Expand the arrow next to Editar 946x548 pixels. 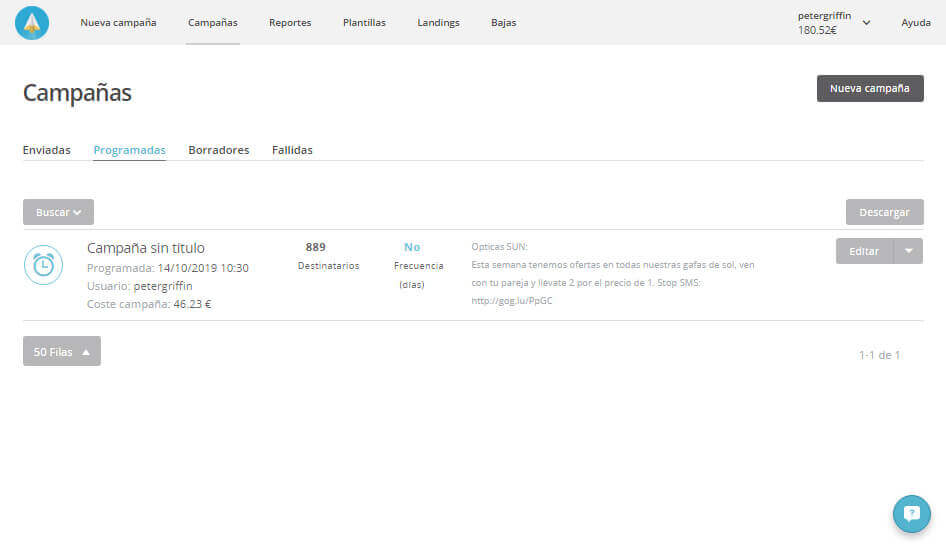[x=908, y=251]
